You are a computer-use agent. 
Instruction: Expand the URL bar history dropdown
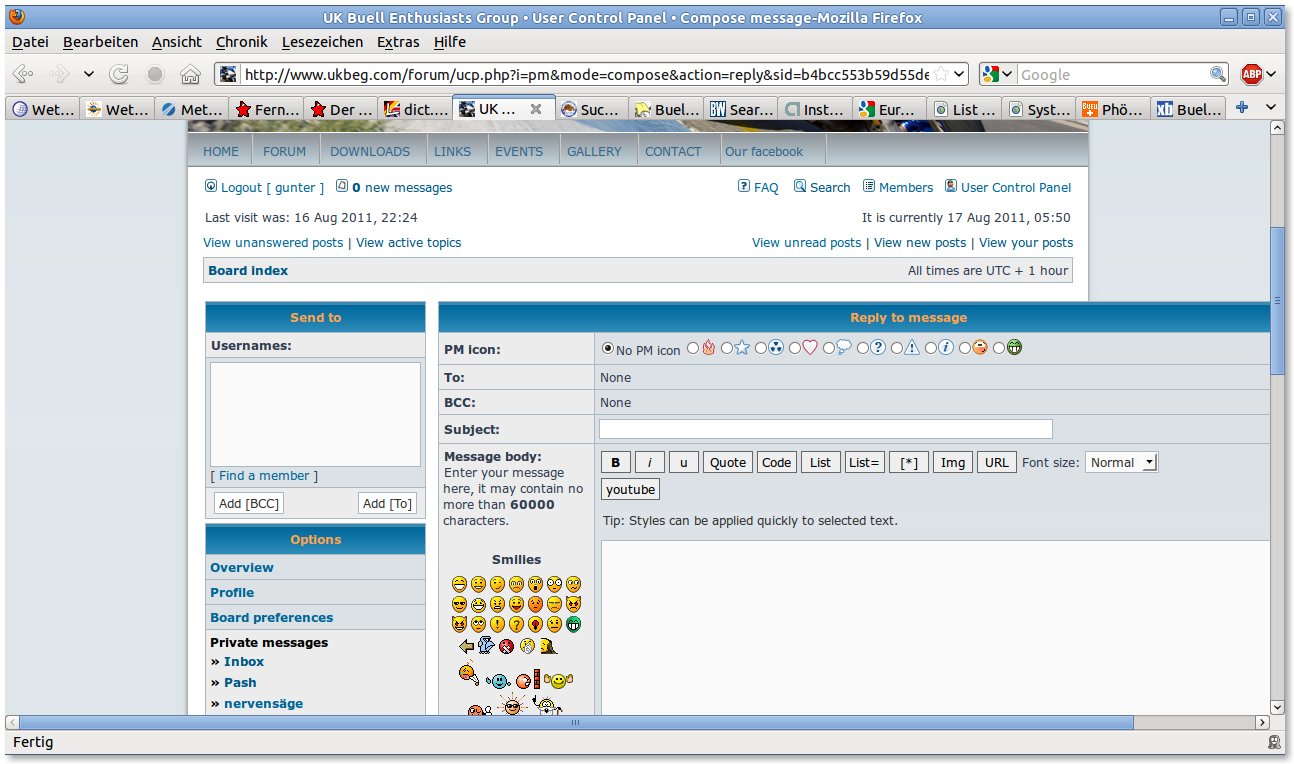click(959, 75)
